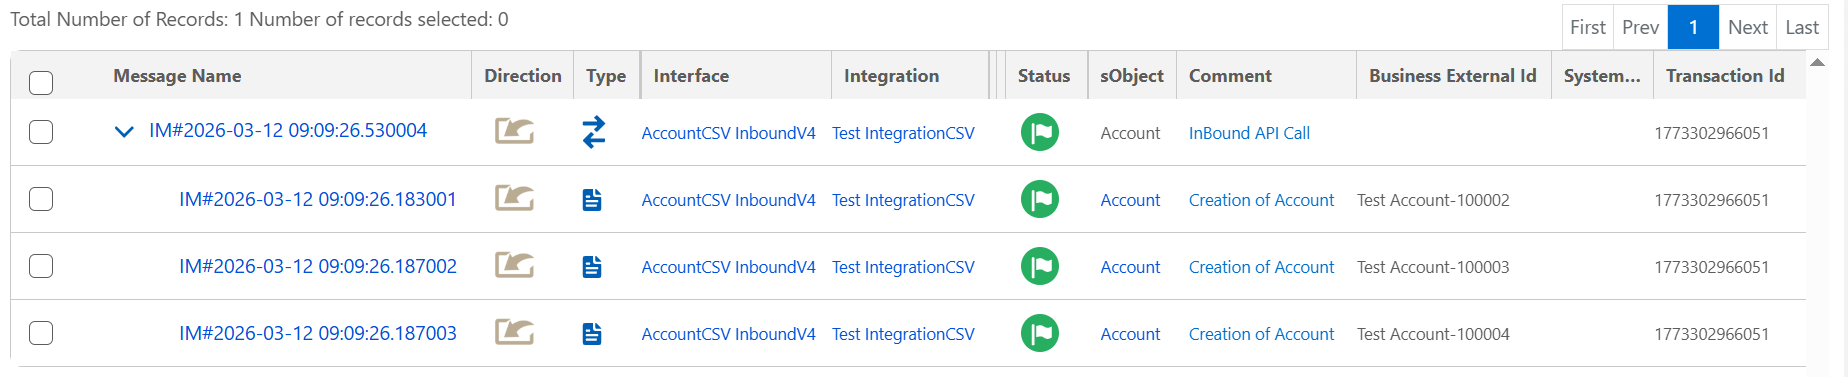
Task: Open message IM#2026-03-12 09:09:26.187003
Action: 318,333
